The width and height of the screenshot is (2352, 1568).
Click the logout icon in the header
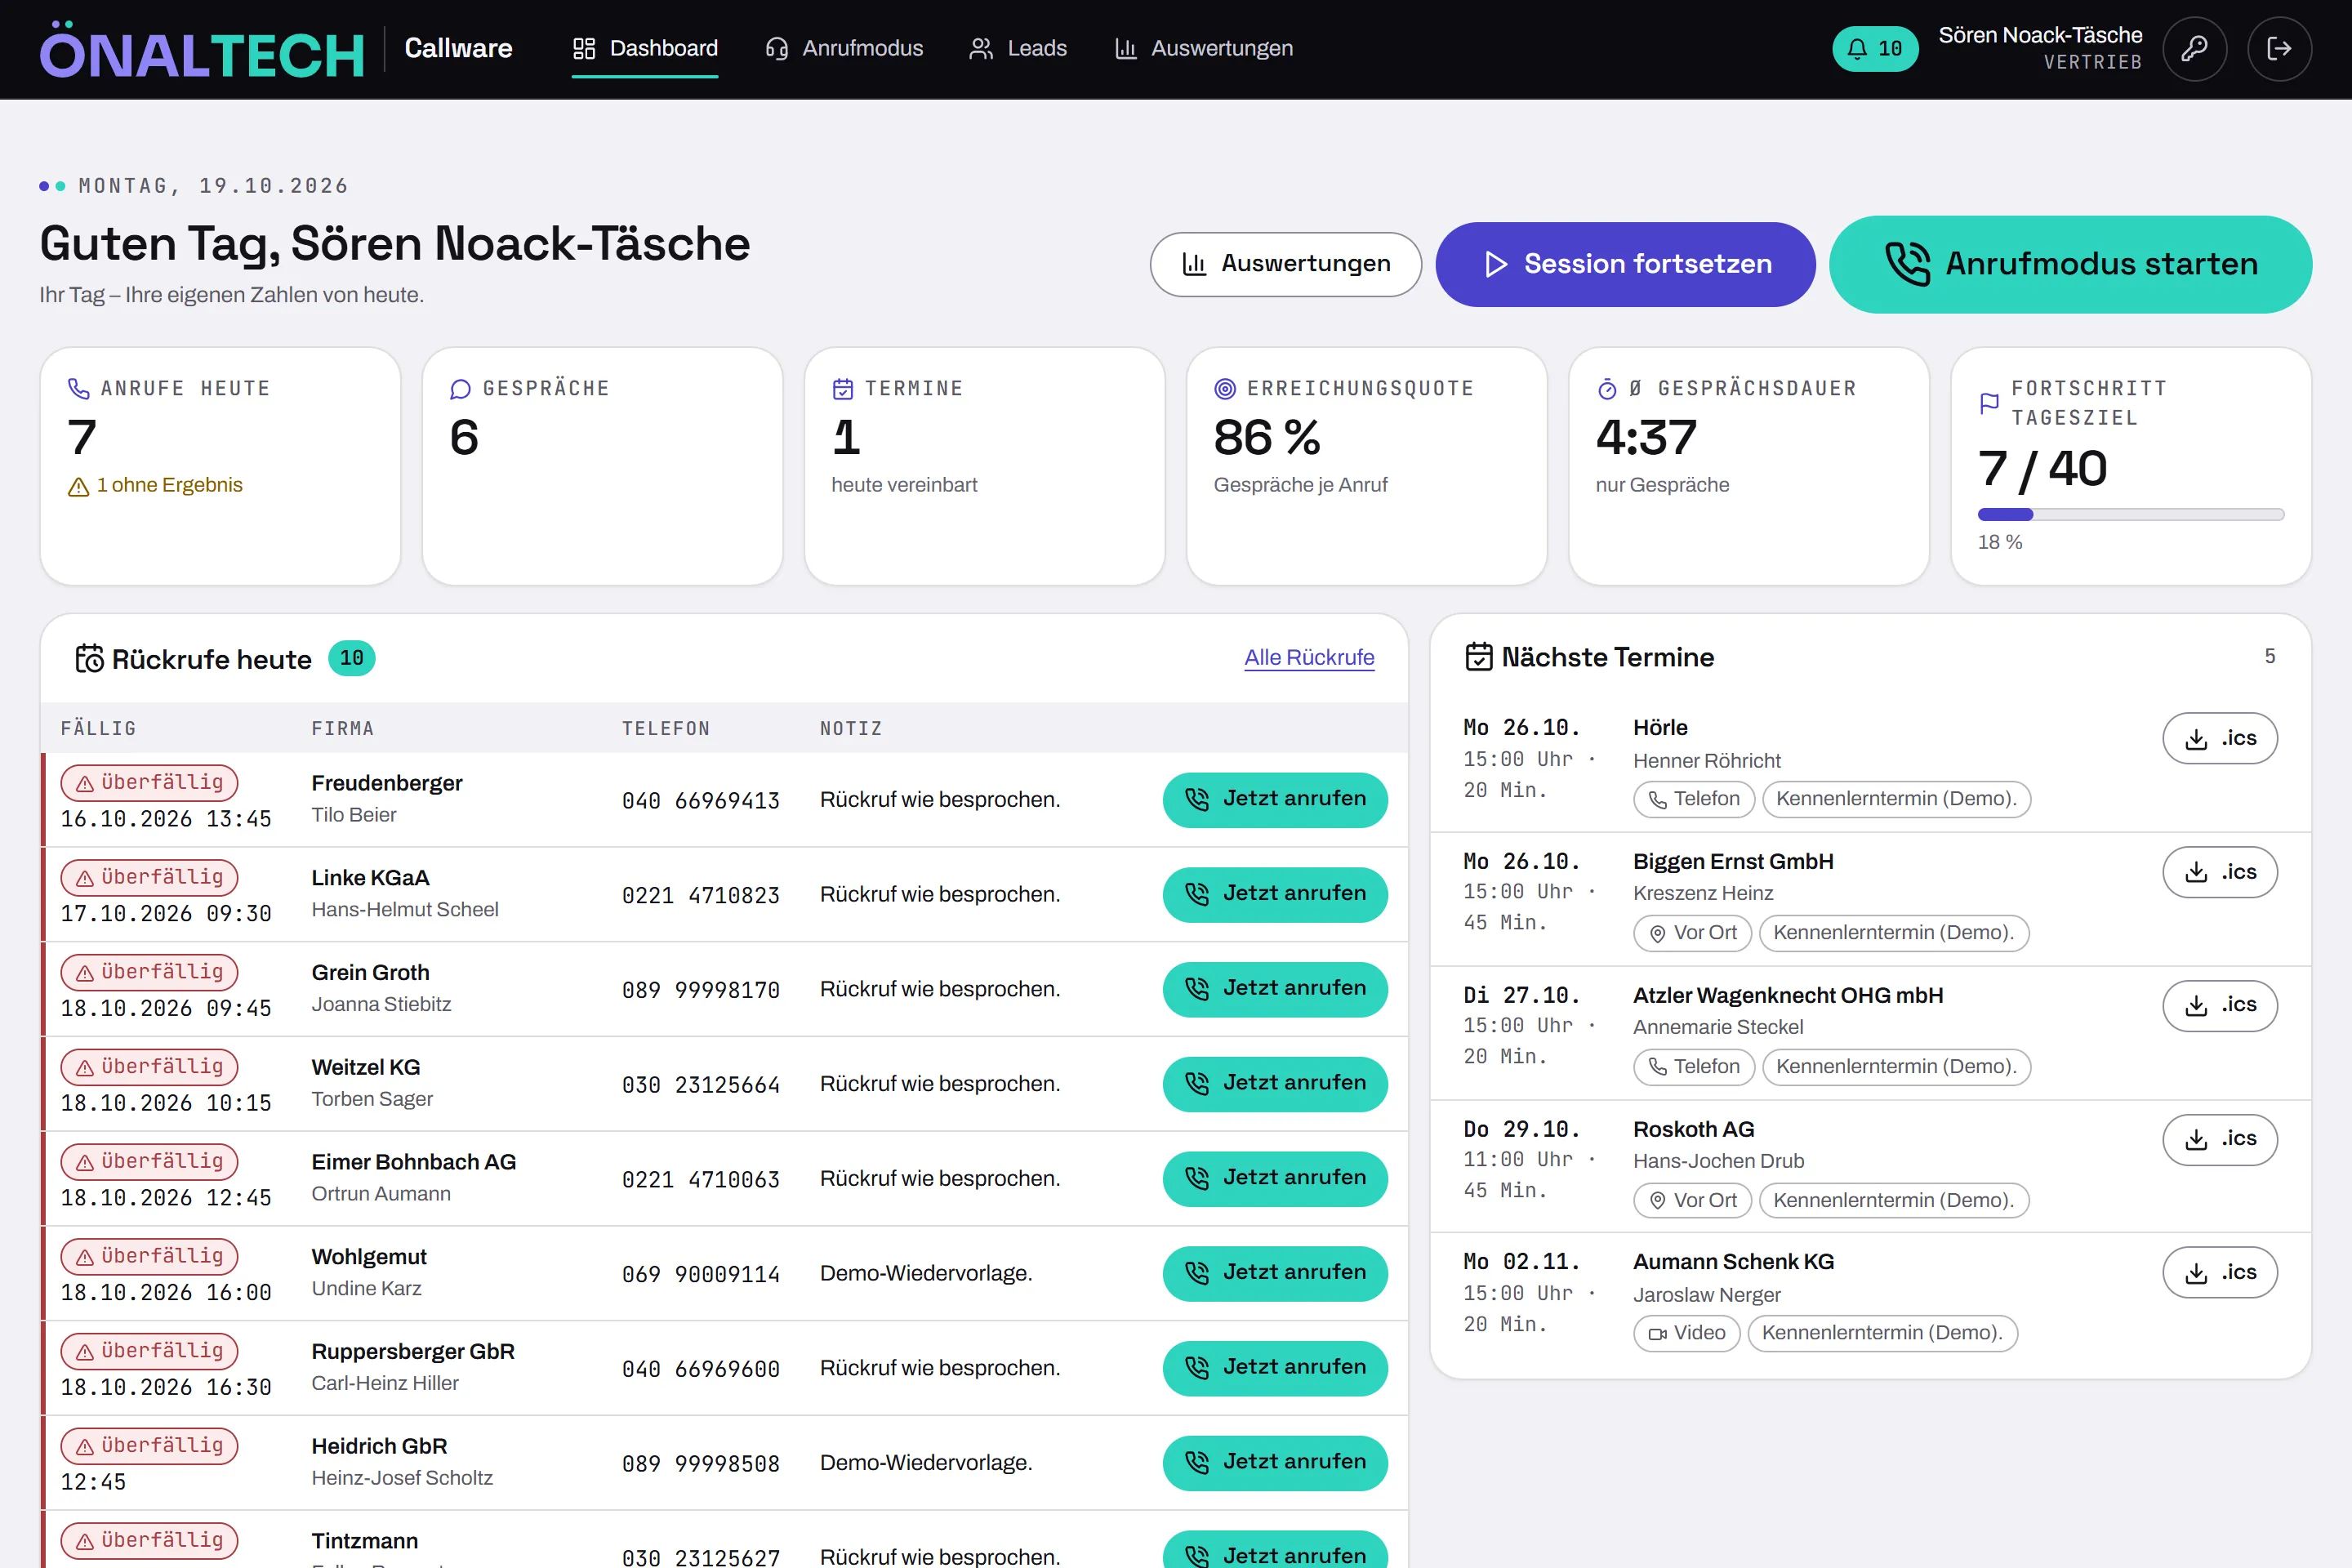(x=2279, y=48)
